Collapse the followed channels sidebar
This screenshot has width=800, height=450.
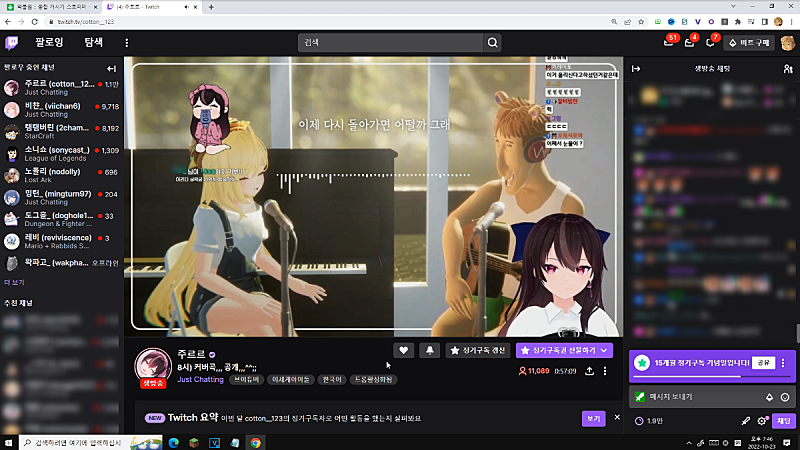[x=111, y=68]
